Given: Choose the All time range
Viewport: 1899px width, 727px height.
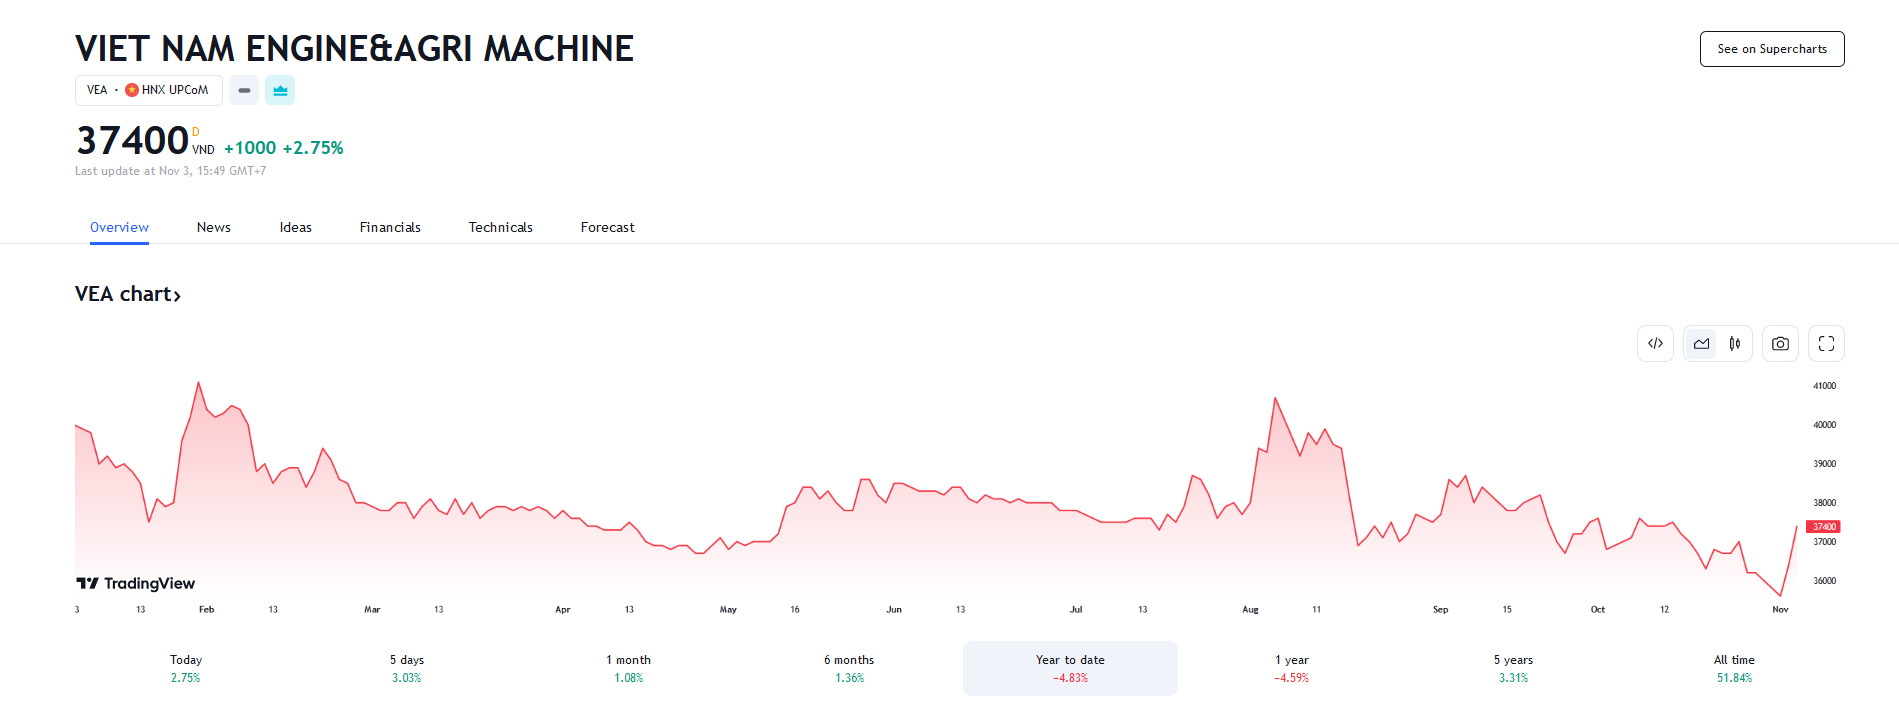Looking at the screenshot, I should (x=1734, y=668).
